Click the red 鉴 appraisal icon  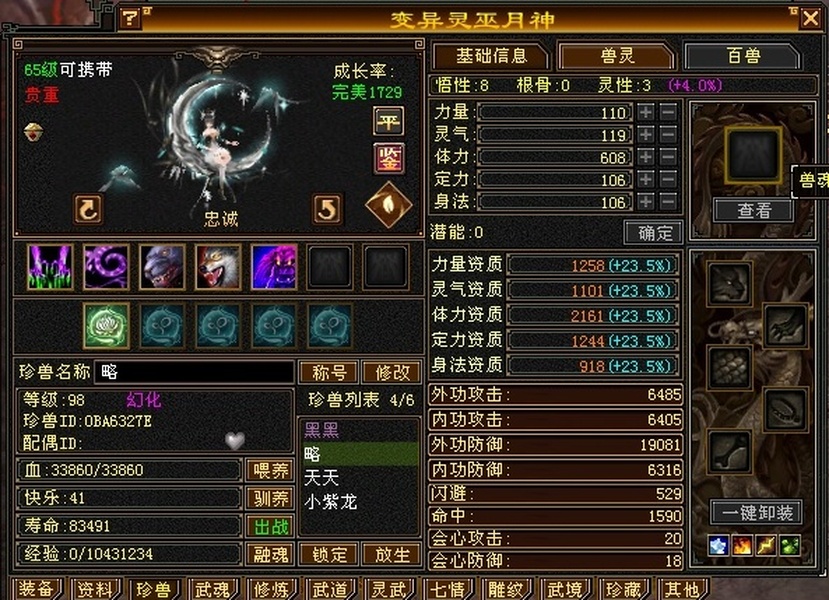(x=389, y=159)
